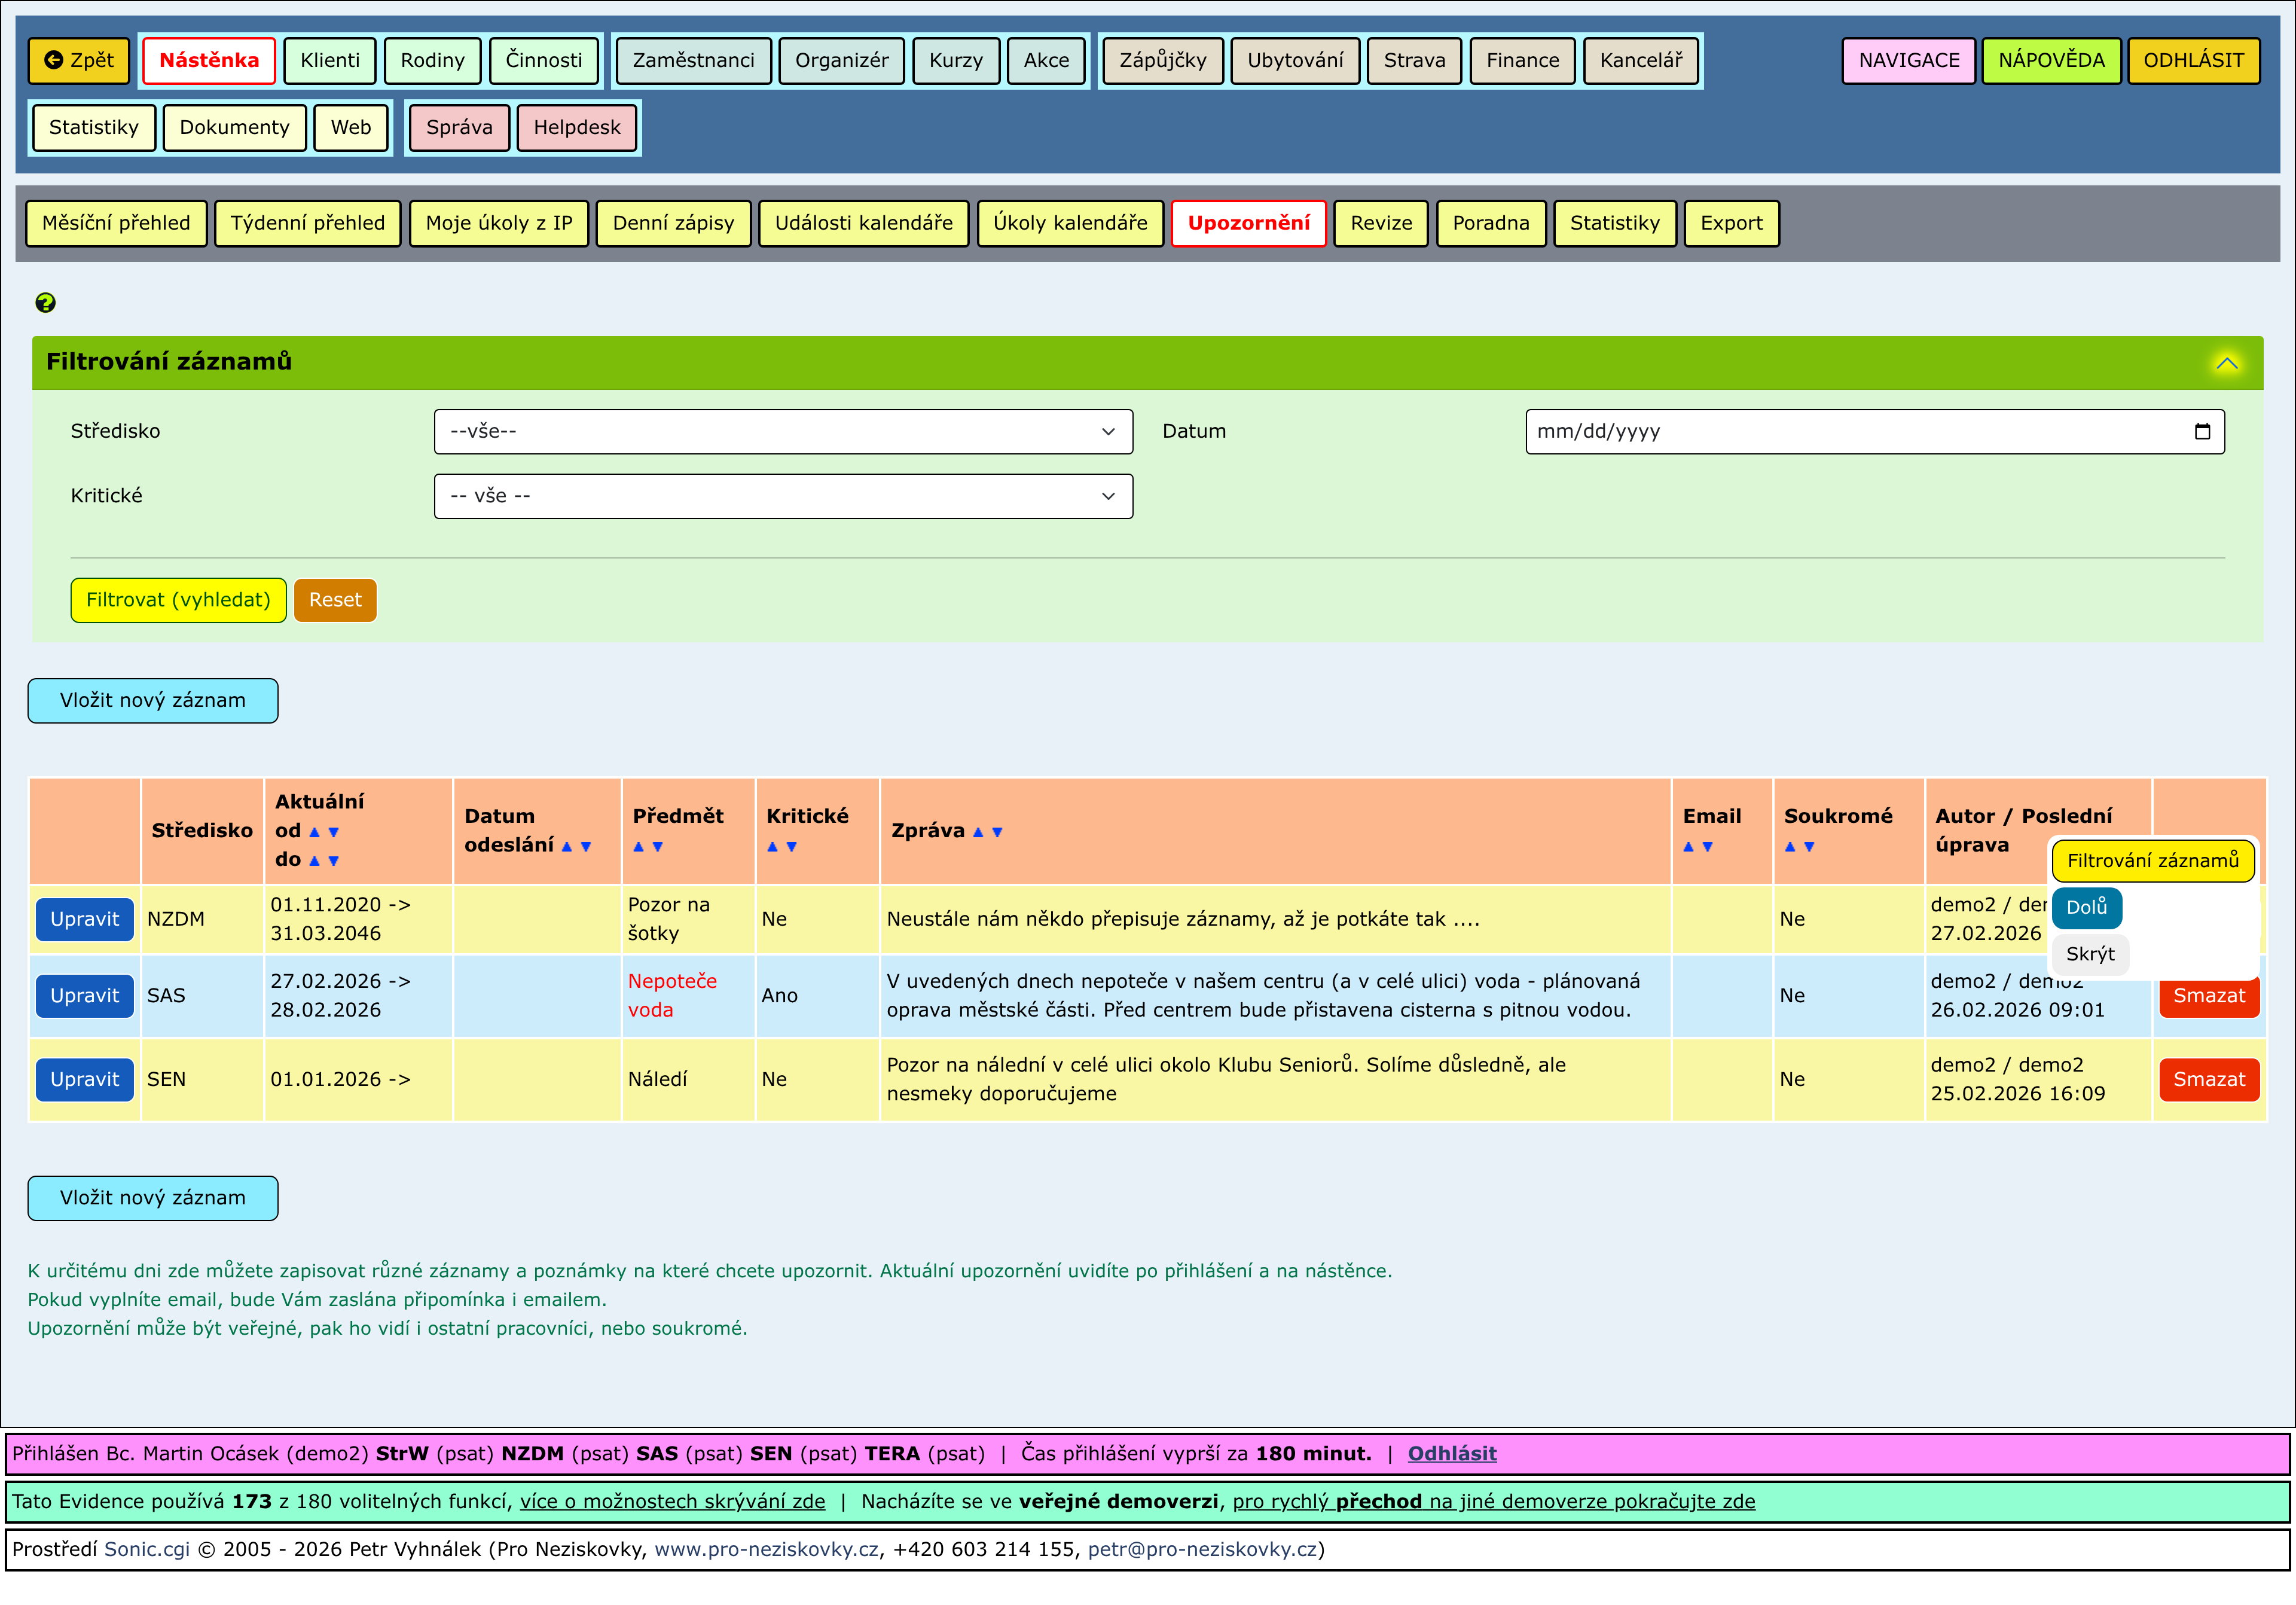
Task: Click the Filtrovat (vyhledat) button
Action: (x=178, y=600)
